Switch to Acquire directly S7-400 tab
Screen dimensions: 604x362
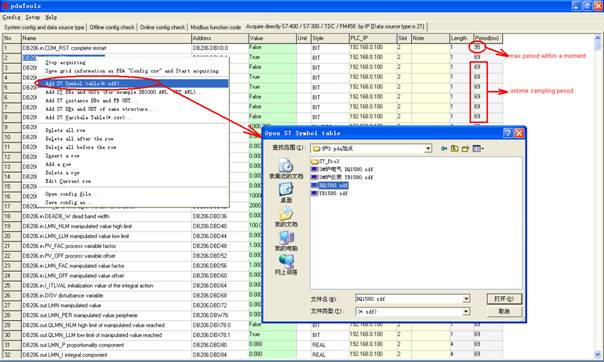click(335, 27)
